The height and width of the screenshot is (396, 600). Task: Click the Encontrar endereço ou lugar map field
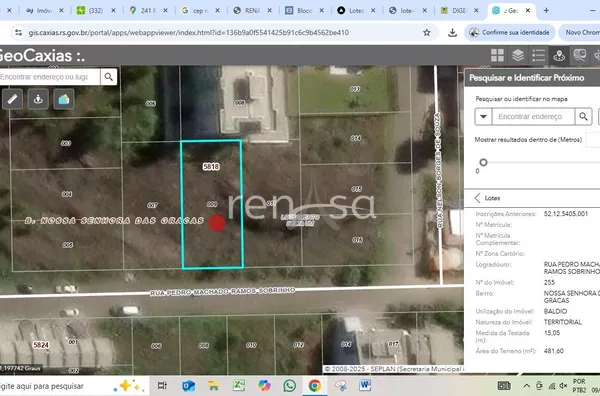tap(50, 77)
